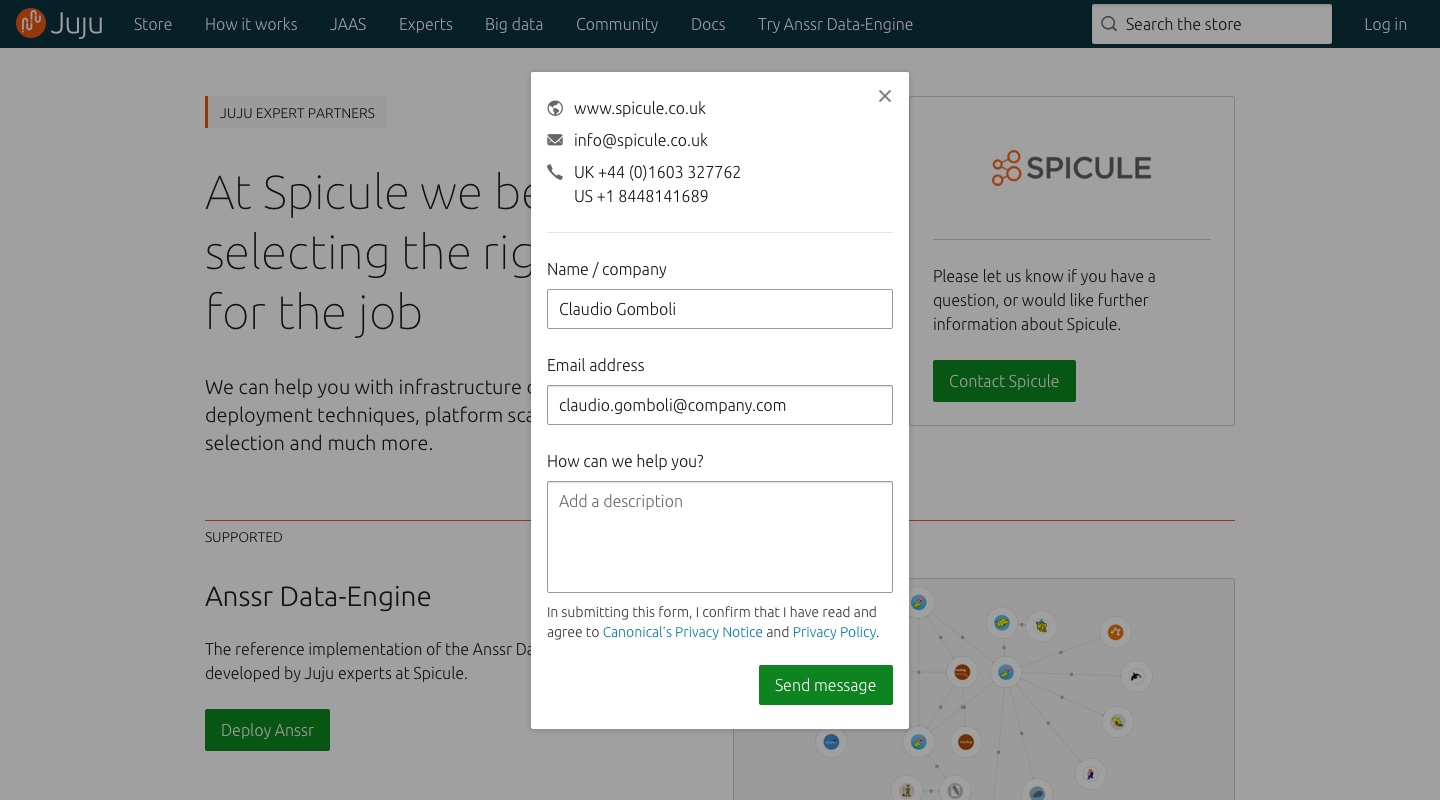Viewport: 1440px width, 800px height.
Task: Click the How can we help description box
Action: click(720, 537)
